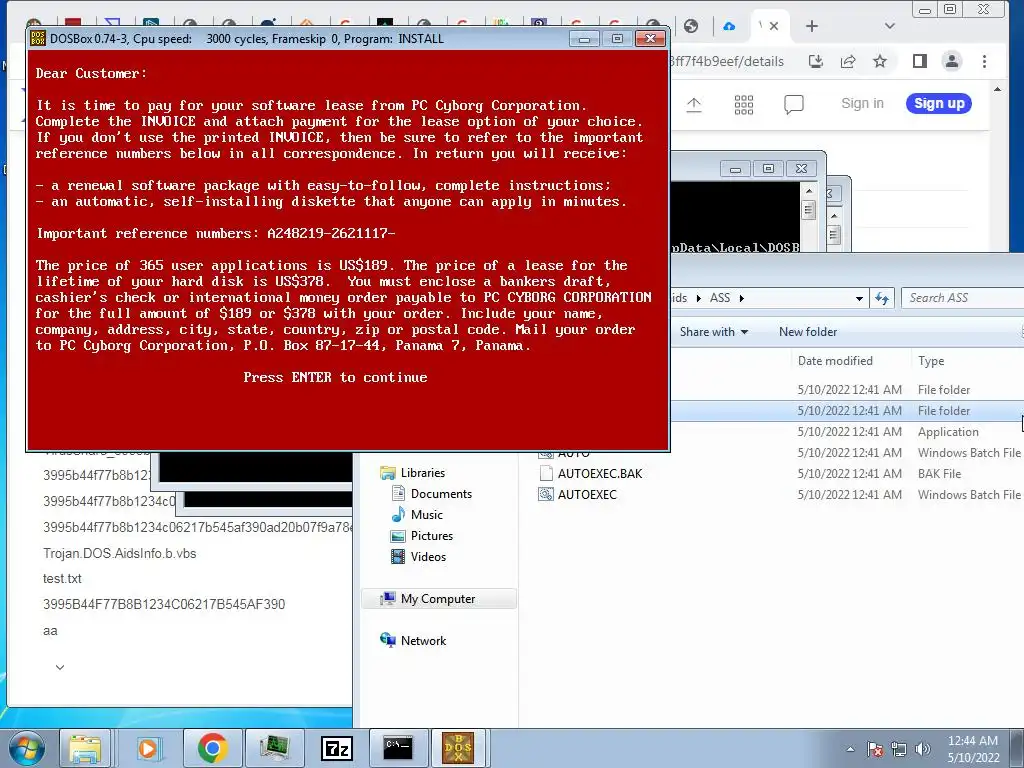Select the AUTOEXEC.BAK file
This screenshot has height=768, width=1024.
pyautogui.click(x=600, y=473)
